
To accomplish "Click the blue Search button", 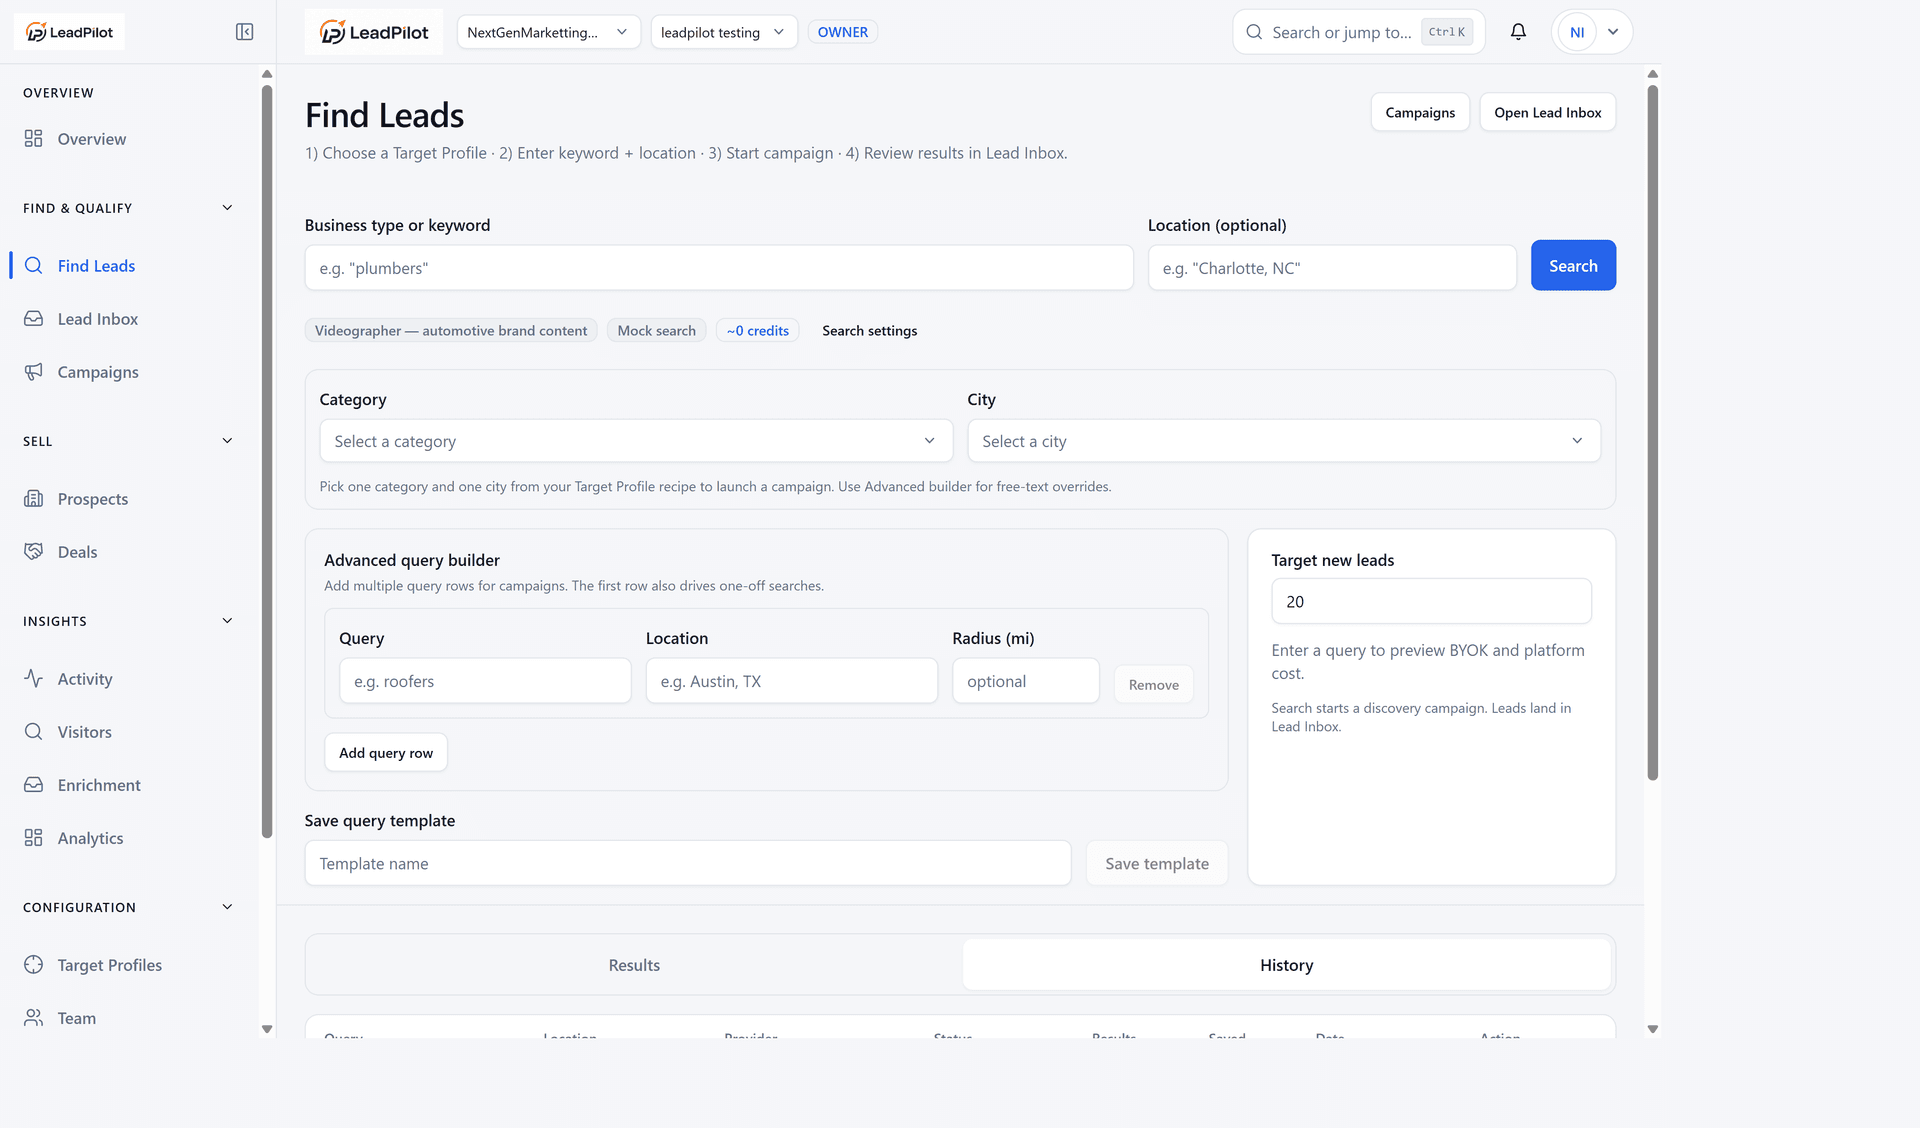I will click(x=1573, y=266).
